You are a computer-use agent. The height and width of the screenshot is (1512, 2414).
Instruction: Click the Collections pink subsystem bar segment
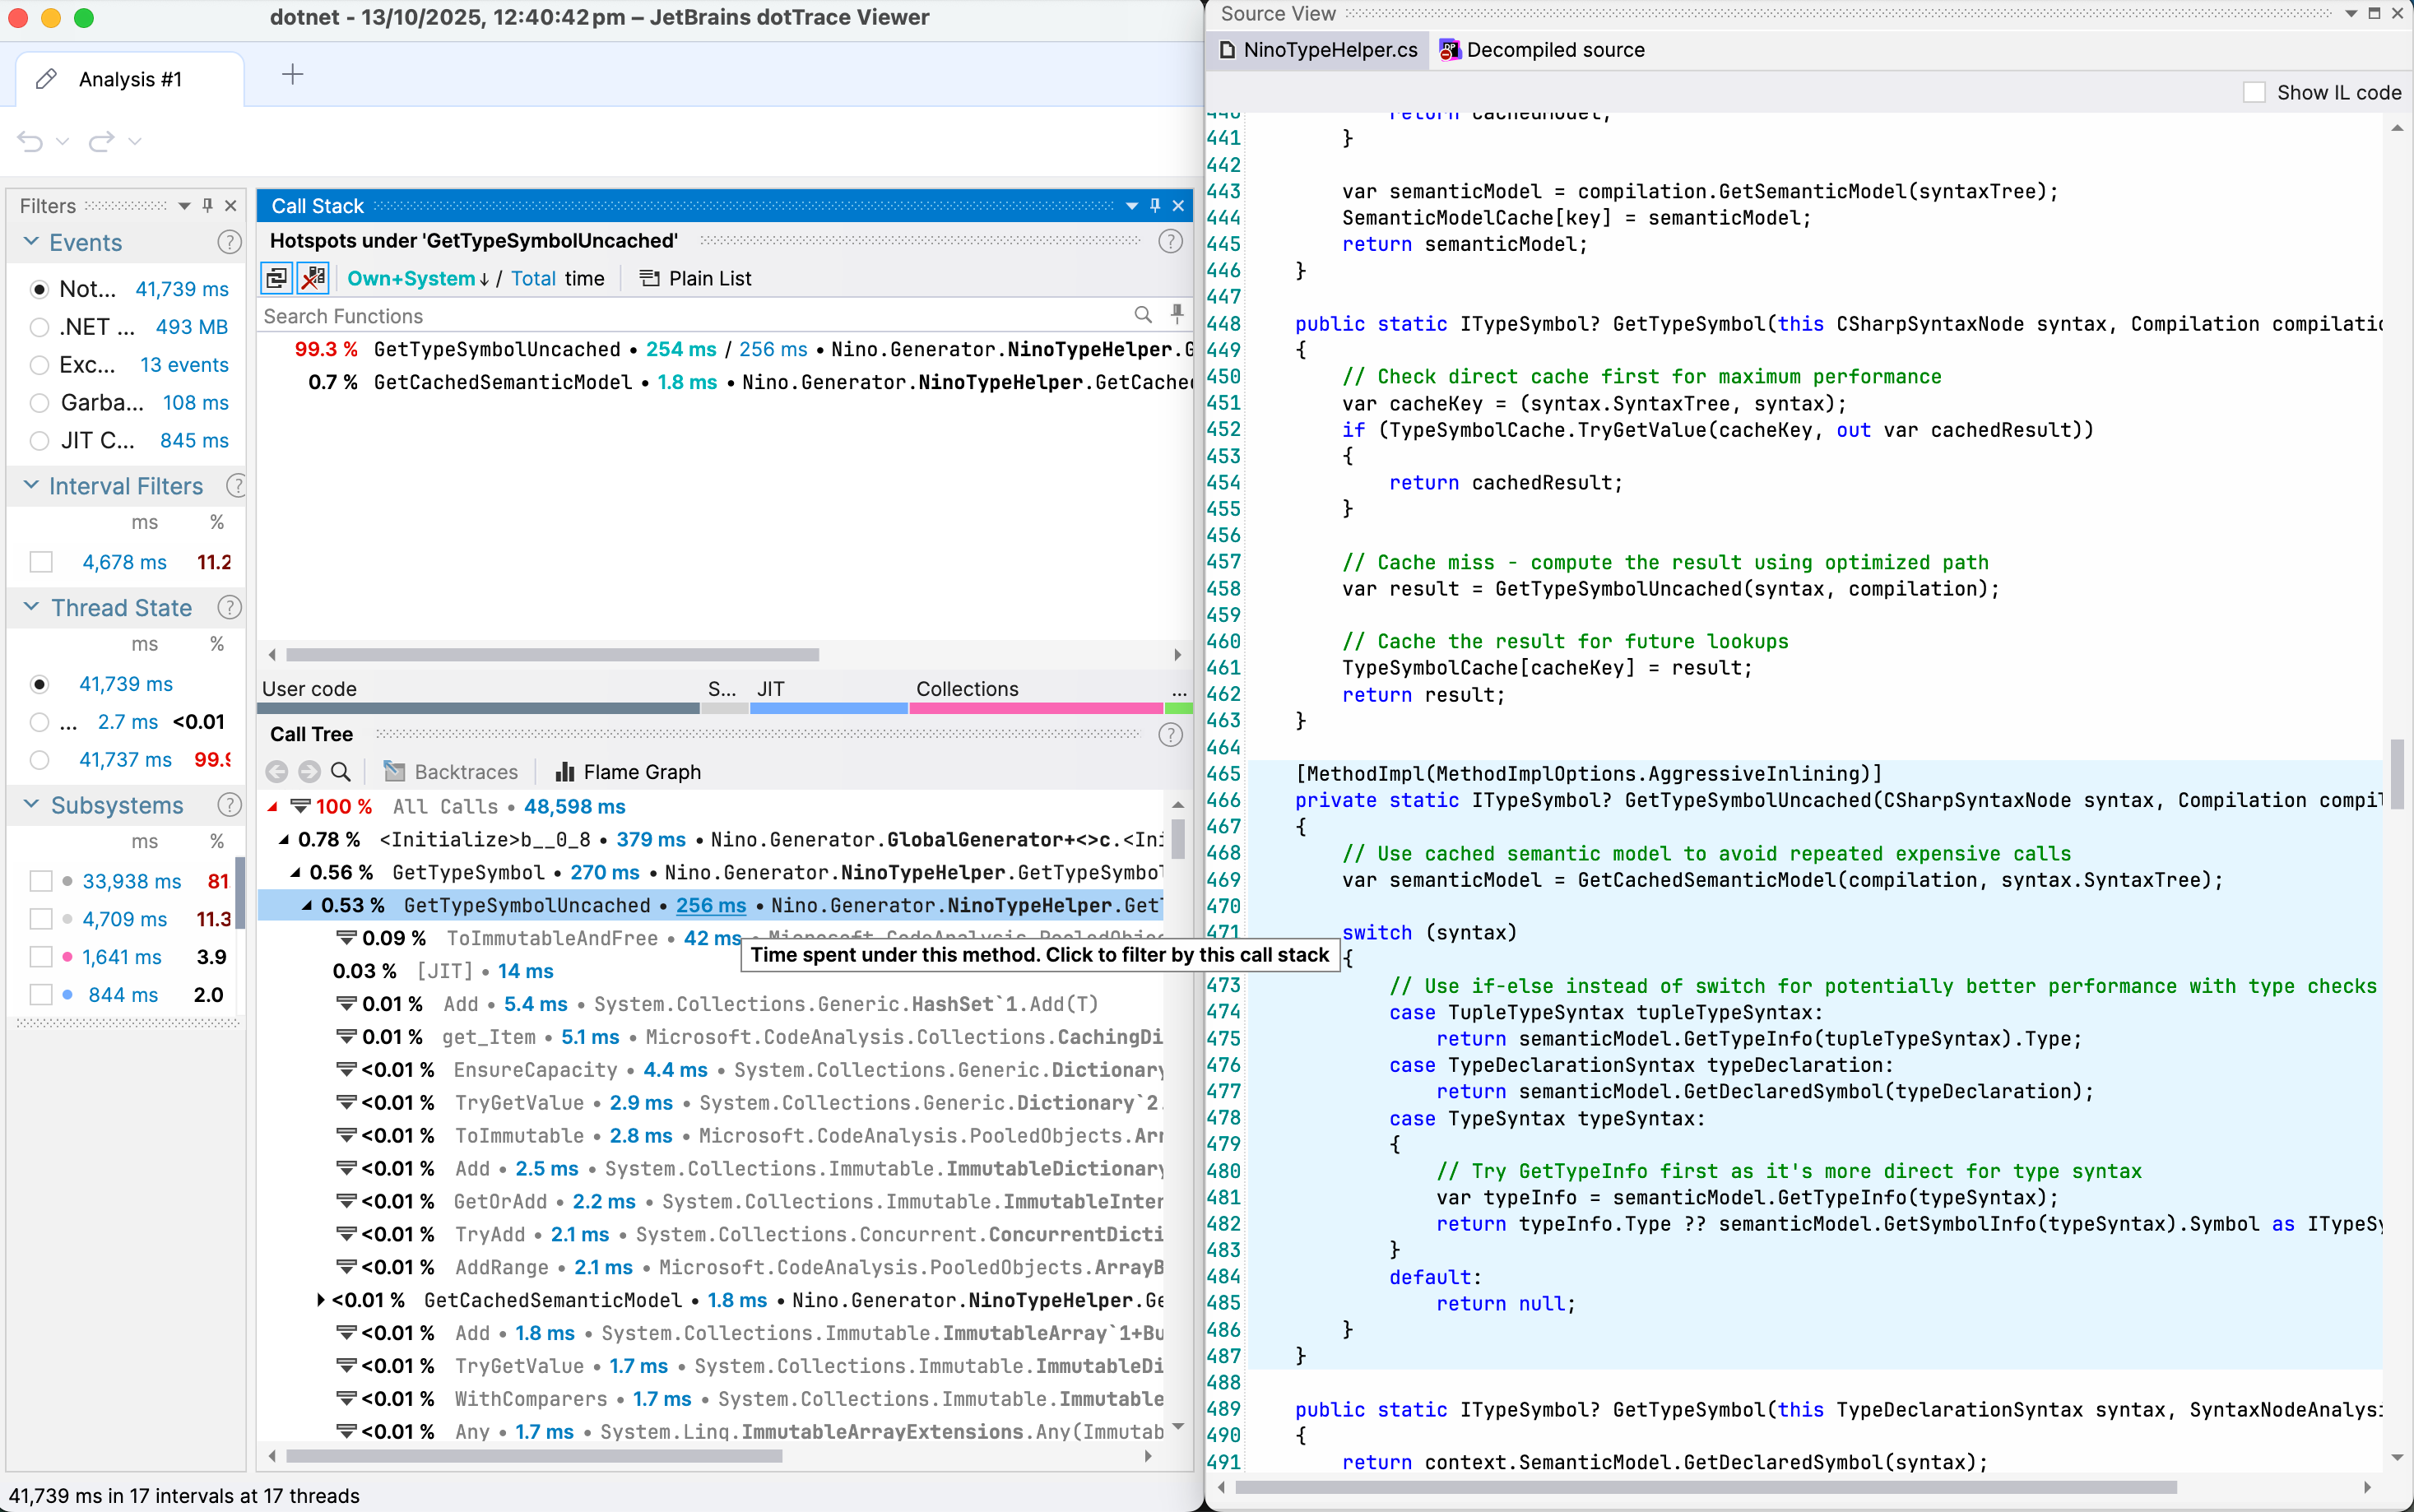click(x=1036, y=708)
